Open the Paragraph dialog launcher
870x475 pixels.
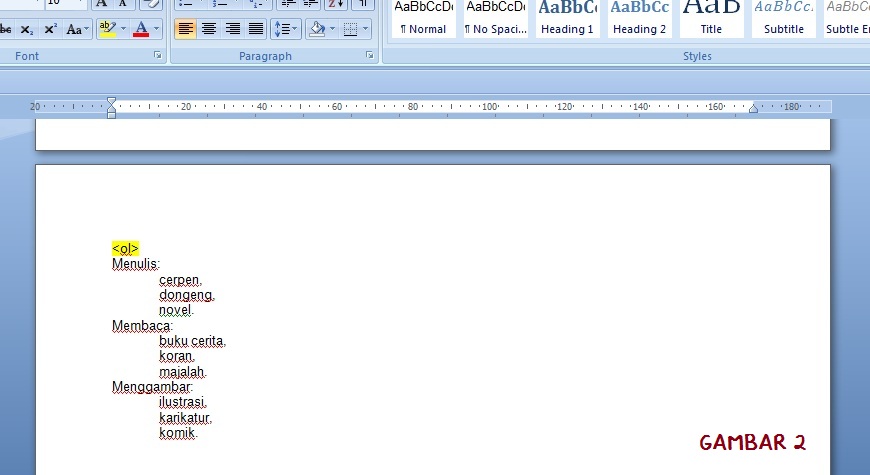pos(370,57)
